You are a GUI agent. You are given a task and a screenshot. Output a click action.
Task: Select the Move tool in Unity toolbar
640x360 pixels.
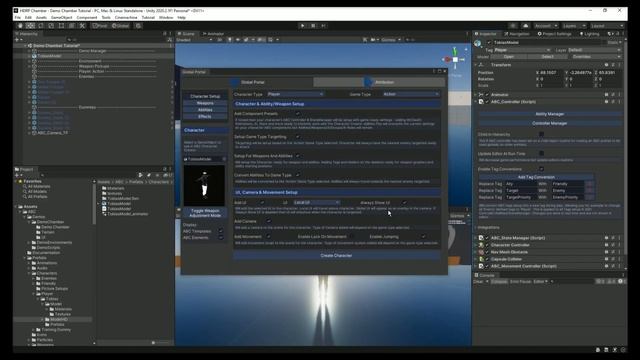[x=30, y=26]
